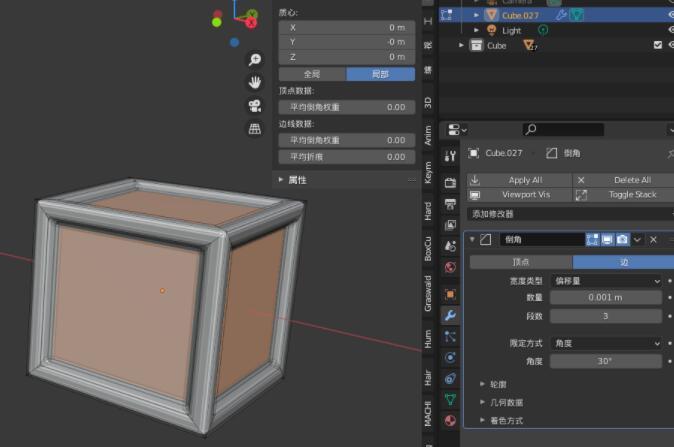Image resolution: width=674 pixels, height=447 pixels.
Task: Hide the Light object with eye icon
Action: tap(671, 30)
